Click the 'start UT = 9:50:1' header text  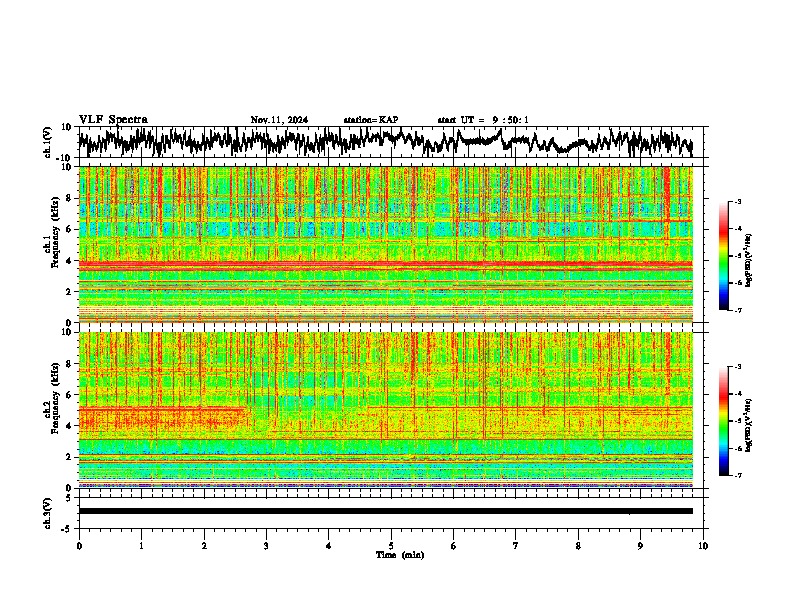(x=483, y=120)
